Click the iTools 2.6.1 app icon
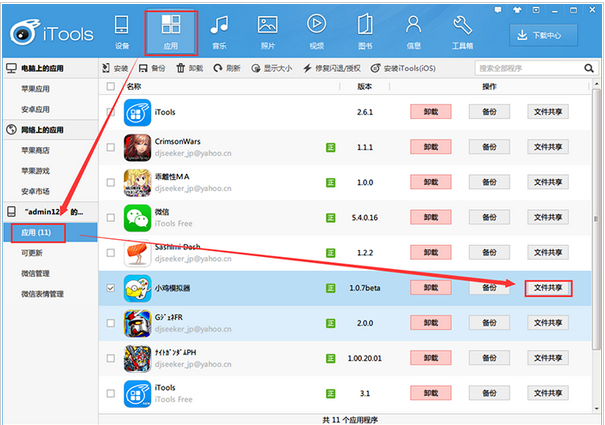Screen dimensions: 605x425 [x=137, y=112]
